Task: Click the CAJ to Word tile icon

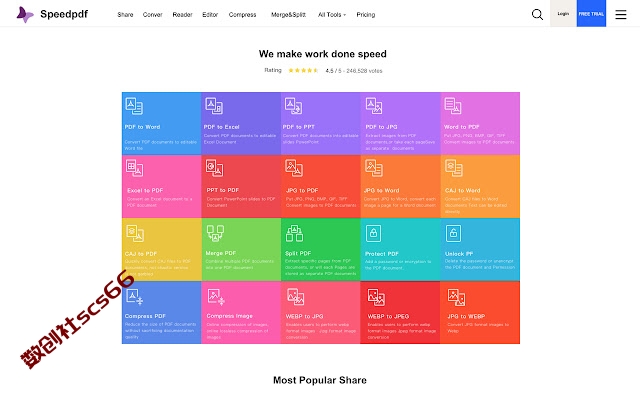Action: [x=453, y=167]
